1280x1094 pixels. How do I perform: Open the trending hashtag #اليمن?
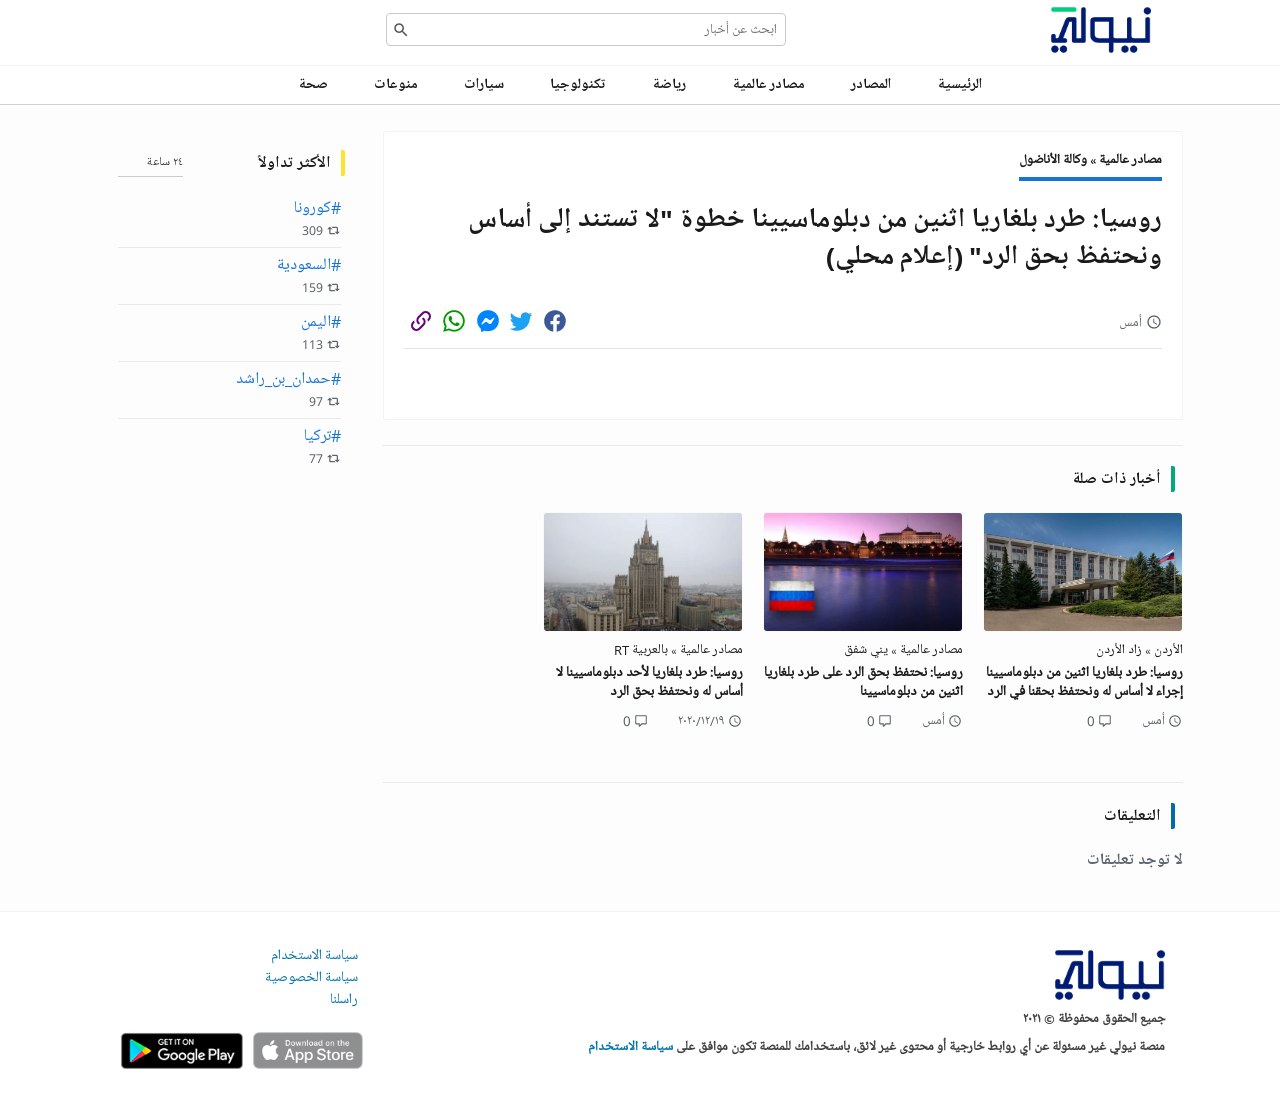click(321, 322)
